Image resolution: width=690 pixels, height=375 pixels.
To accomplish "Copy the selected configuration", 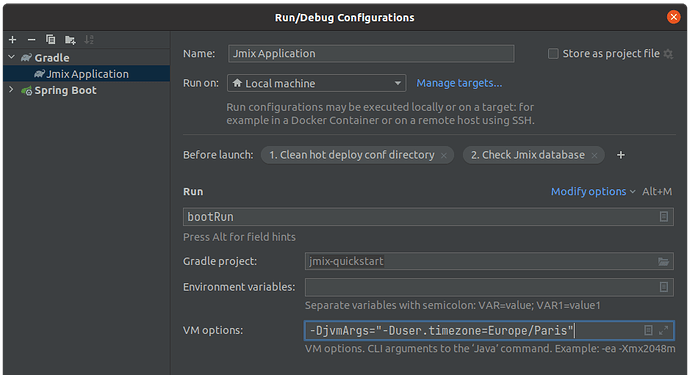I will tap(51, 40).
